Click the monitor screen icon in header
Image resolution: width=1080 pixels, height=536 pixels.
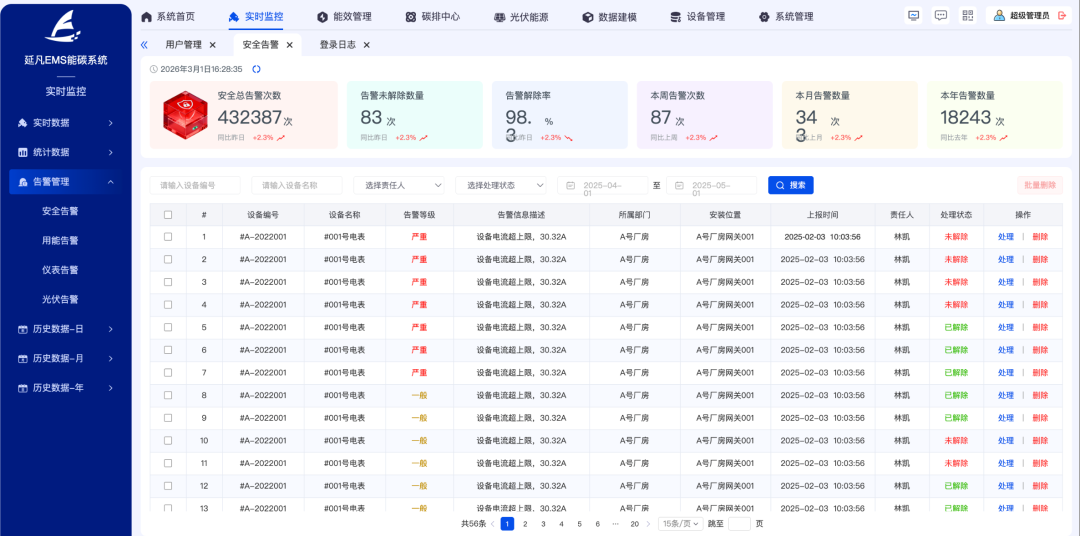click(913, 16)
